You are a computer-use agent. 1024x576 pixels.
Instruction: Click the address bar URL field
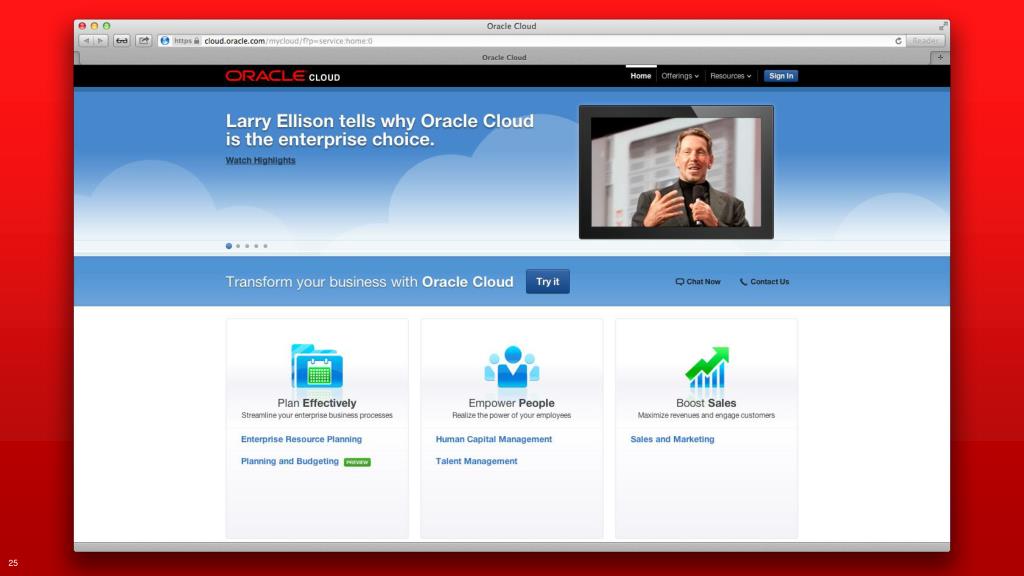tap(531, 40)
